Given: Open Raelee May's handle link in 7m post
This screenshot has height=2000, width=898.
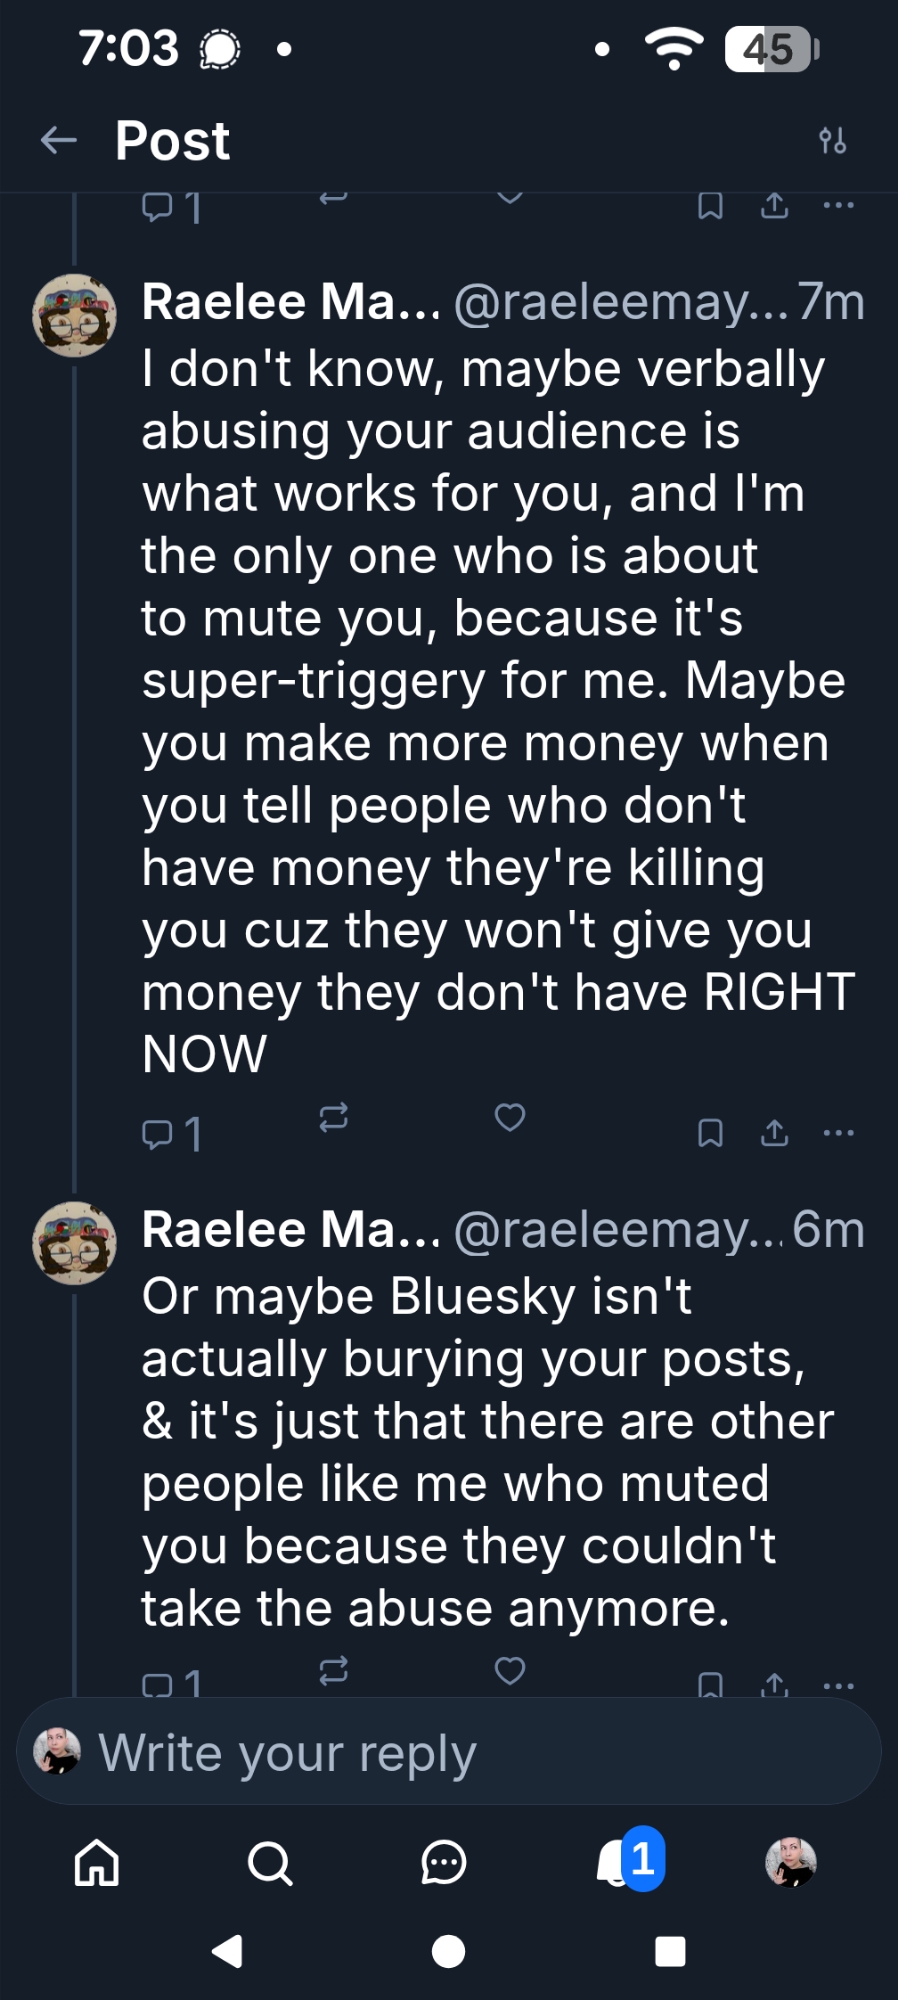Looking at the screenshot, I should (620, 302).
